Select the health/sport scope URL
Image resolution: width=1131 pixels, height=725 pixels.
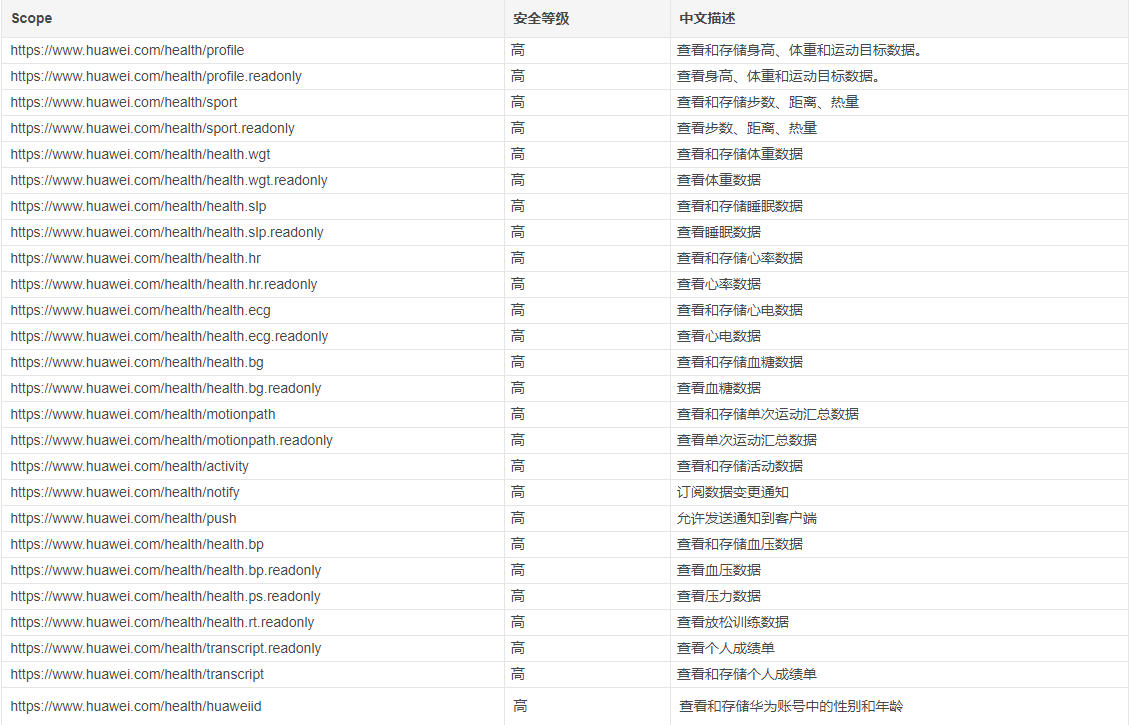[124, 102]
